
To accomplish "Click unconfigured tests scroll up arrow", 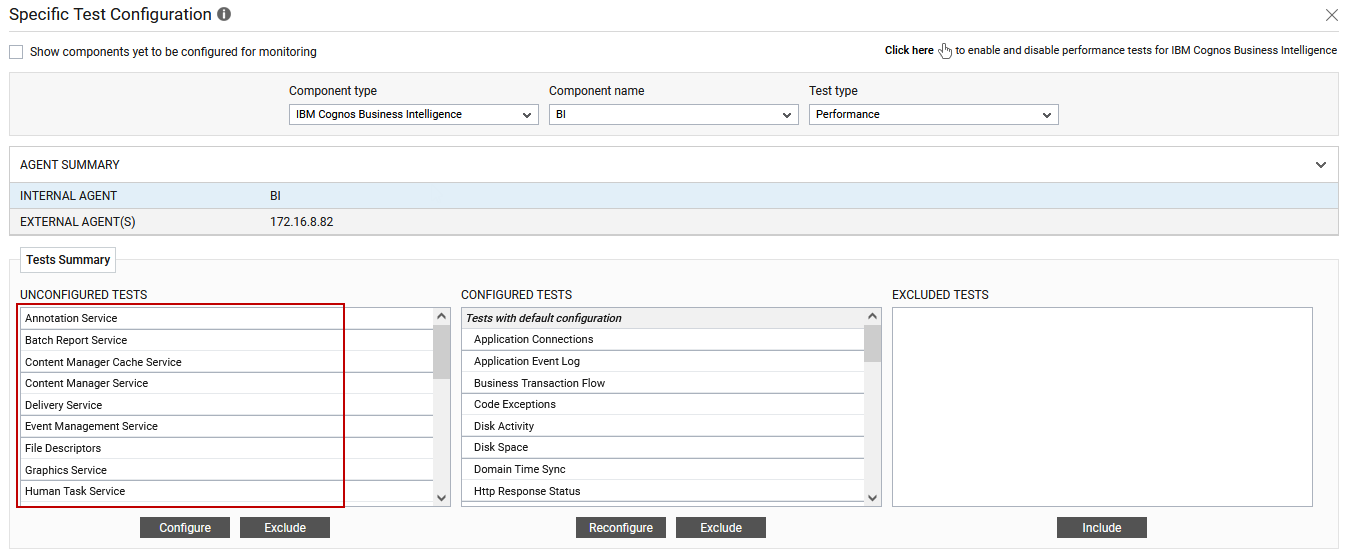I will click(x=442, y=316).
